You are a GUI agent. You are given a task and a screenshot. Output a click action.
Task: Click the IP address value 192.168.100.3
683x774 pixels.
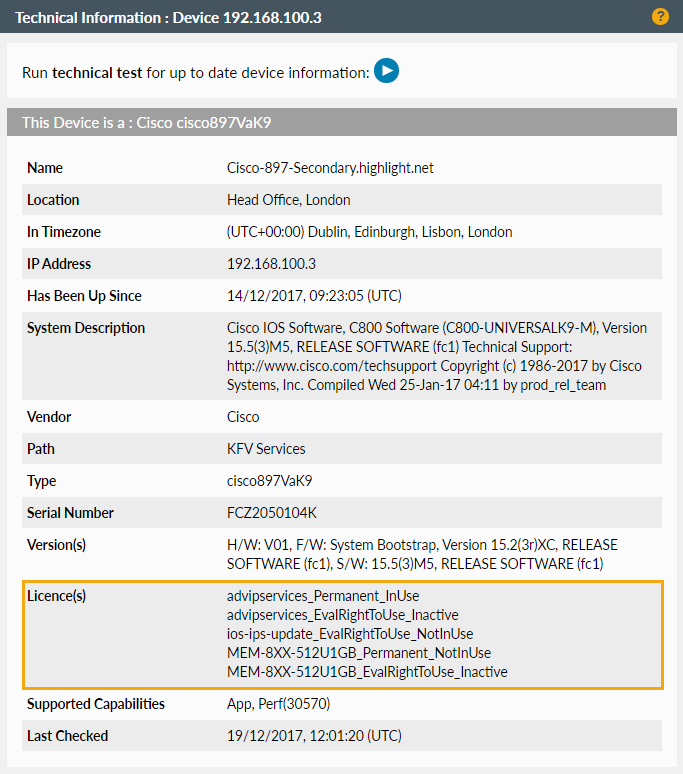[271, 264]
